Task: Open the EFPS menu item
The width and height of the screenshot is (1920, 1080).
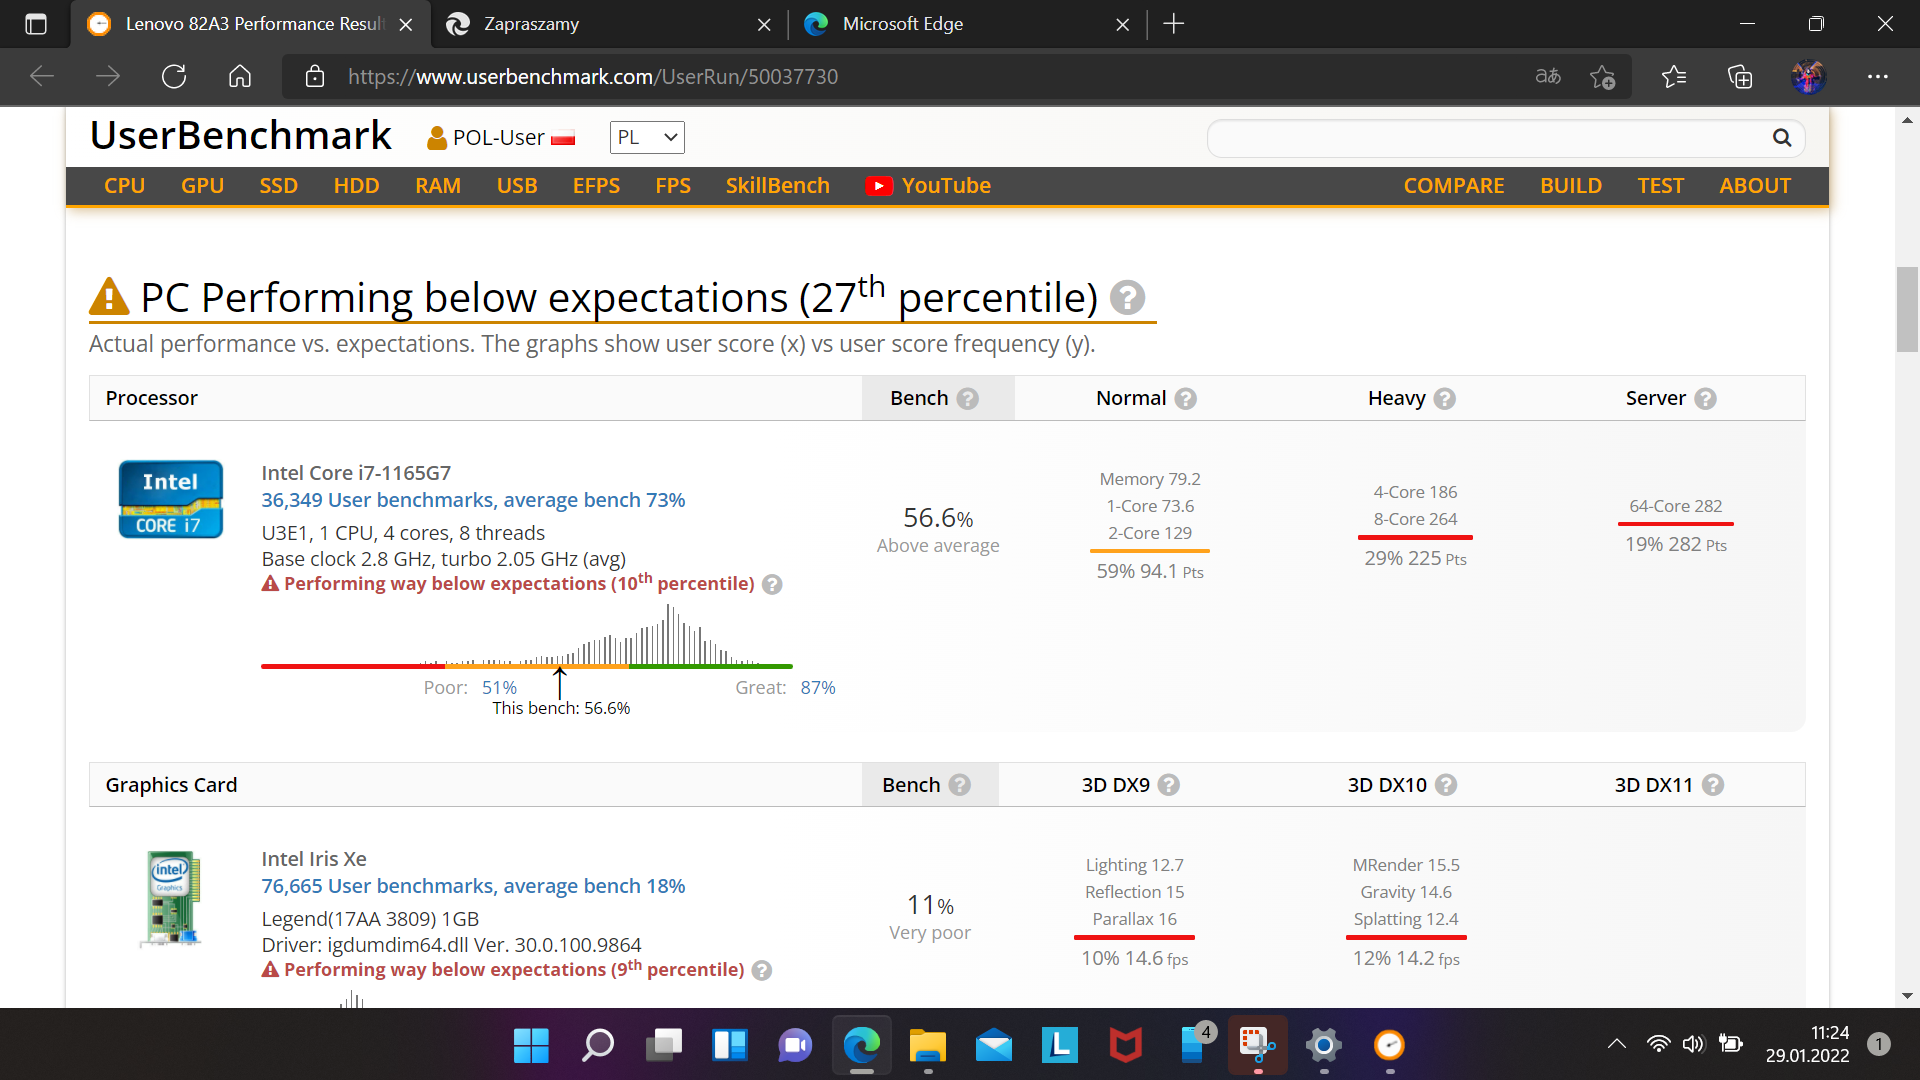Action: (x=597, y=186)
